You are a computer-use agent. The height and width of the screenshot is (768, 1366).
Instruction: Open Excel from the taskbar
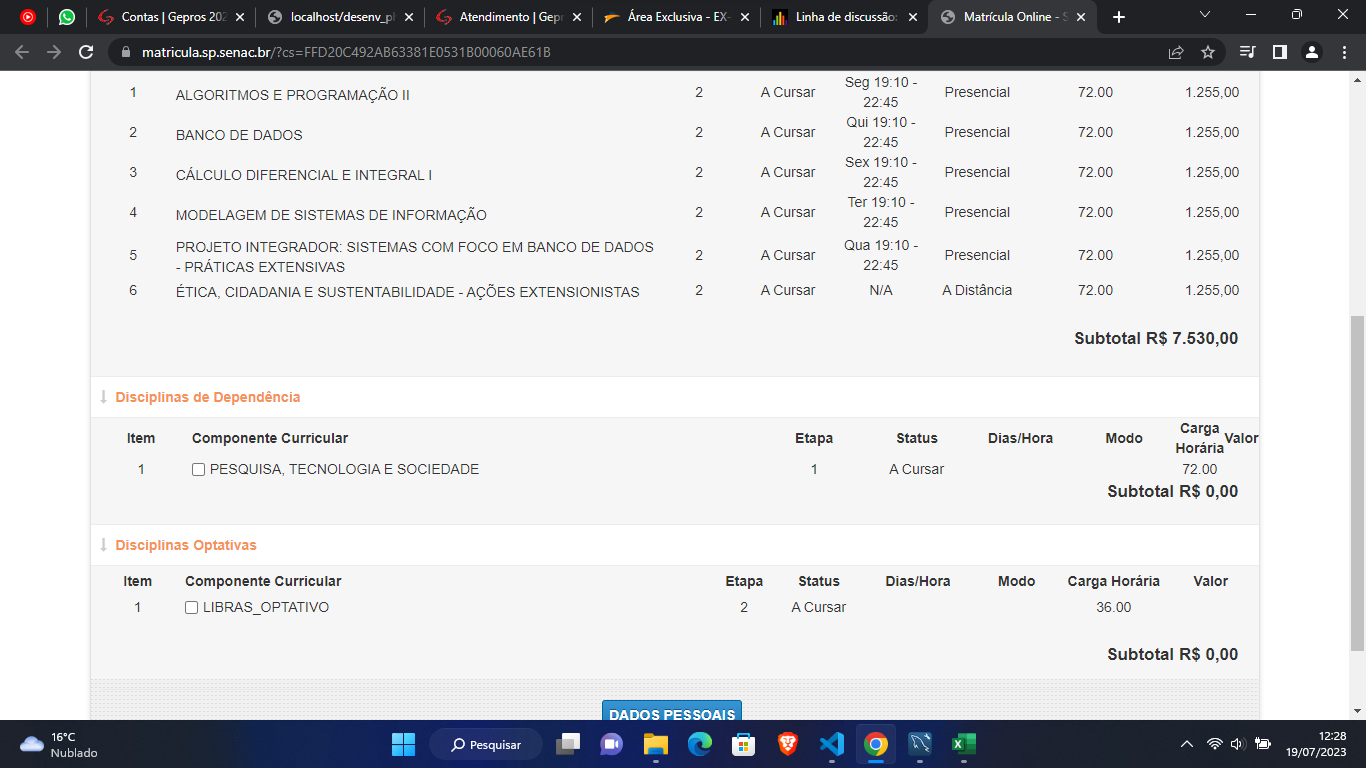[x=963, y=744]
